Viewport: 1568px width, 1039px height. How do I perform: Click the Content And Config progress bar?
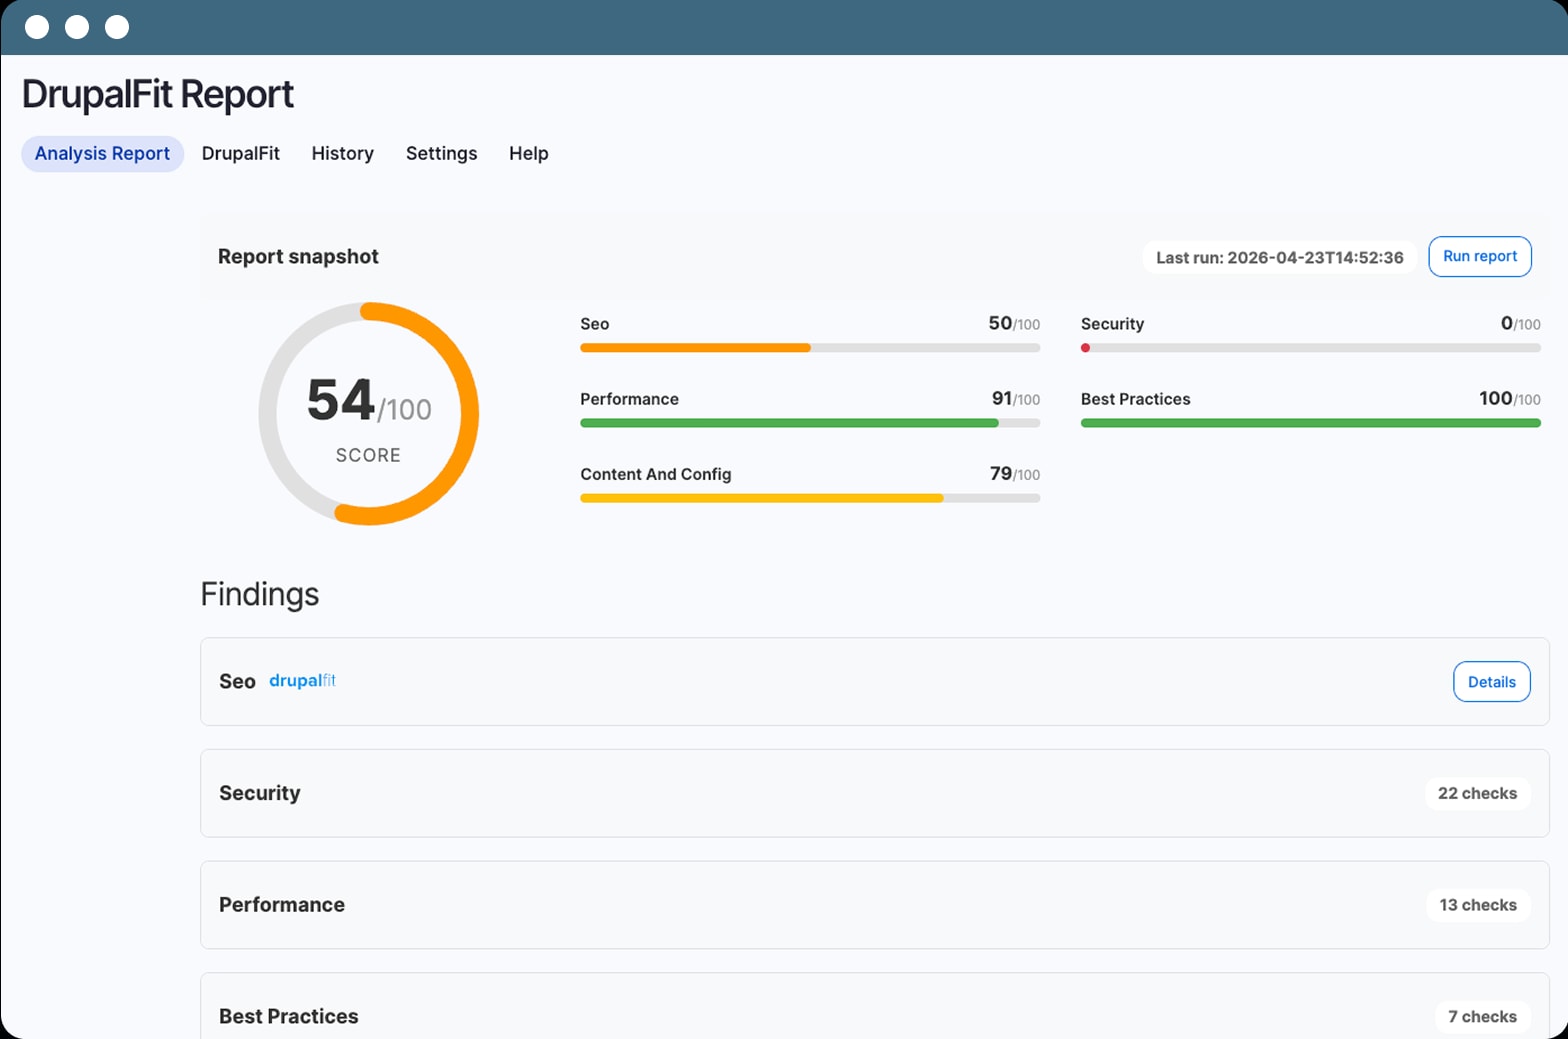[810, 498]
